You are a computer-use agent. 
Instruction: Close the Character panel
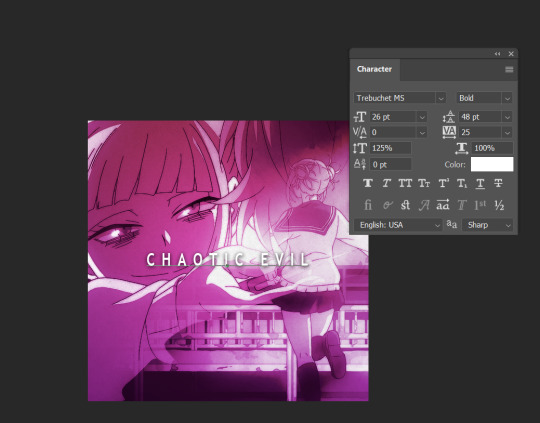click(511, 54)
